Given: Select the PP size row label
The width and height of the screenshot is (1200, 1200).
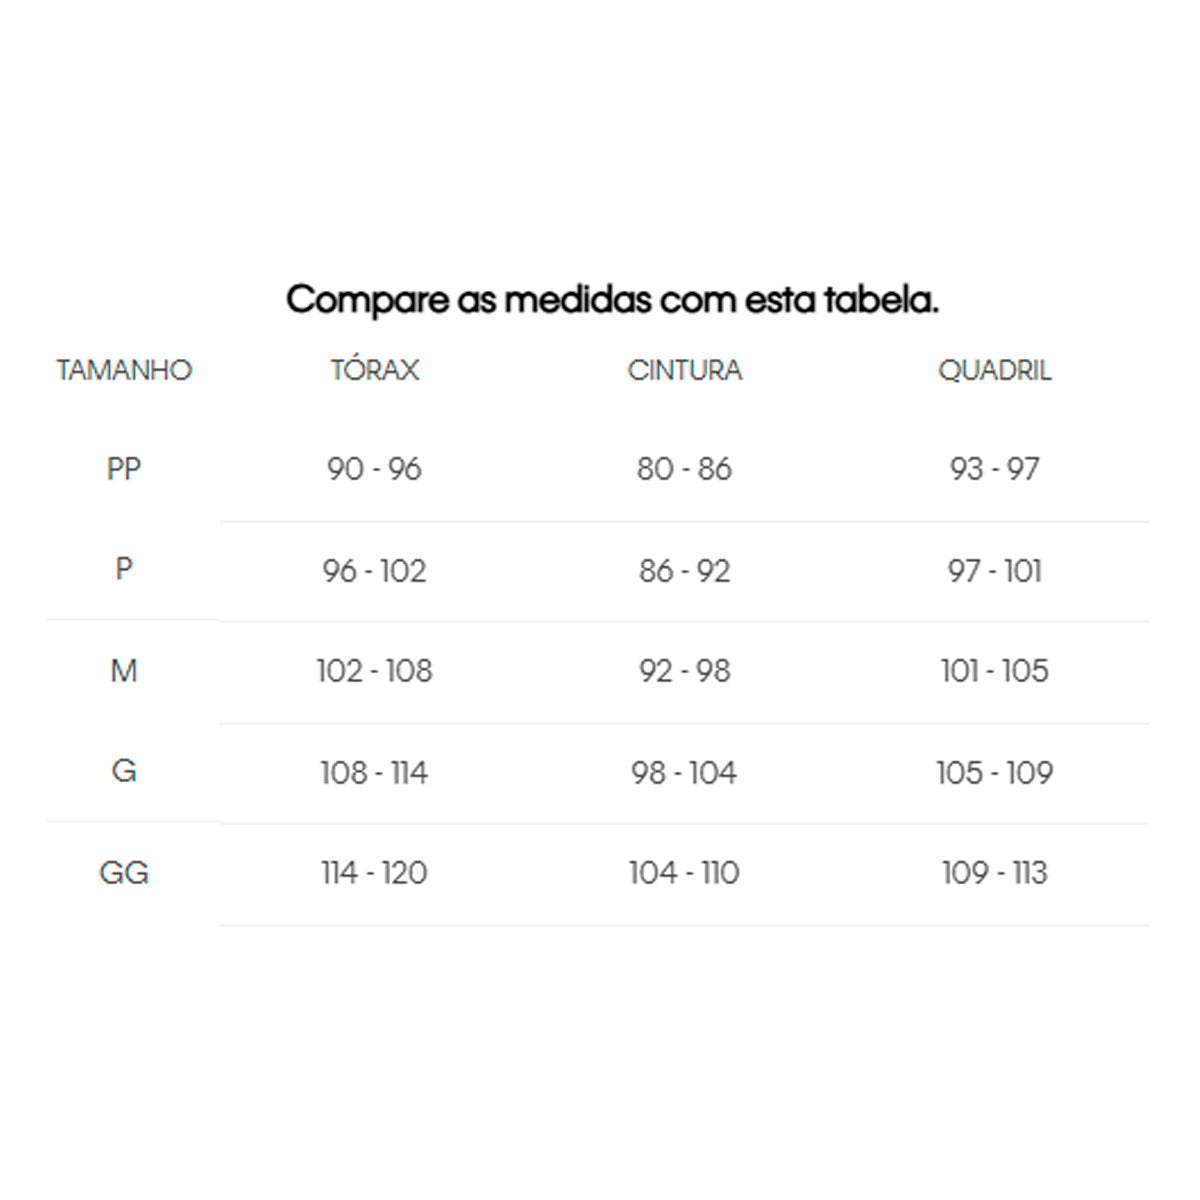Looking at the screenshot, I should tap(124, 468).
